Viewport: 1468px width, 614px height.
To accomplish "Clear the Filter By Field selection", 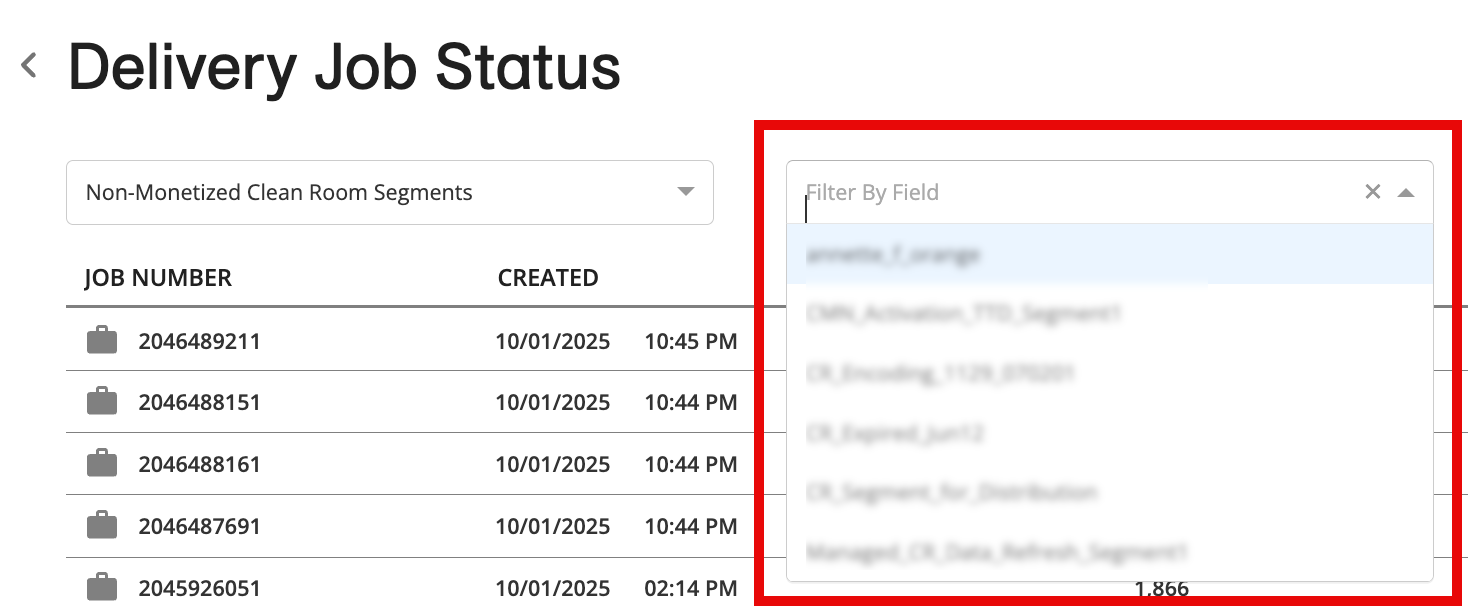I will point(1372,192).
